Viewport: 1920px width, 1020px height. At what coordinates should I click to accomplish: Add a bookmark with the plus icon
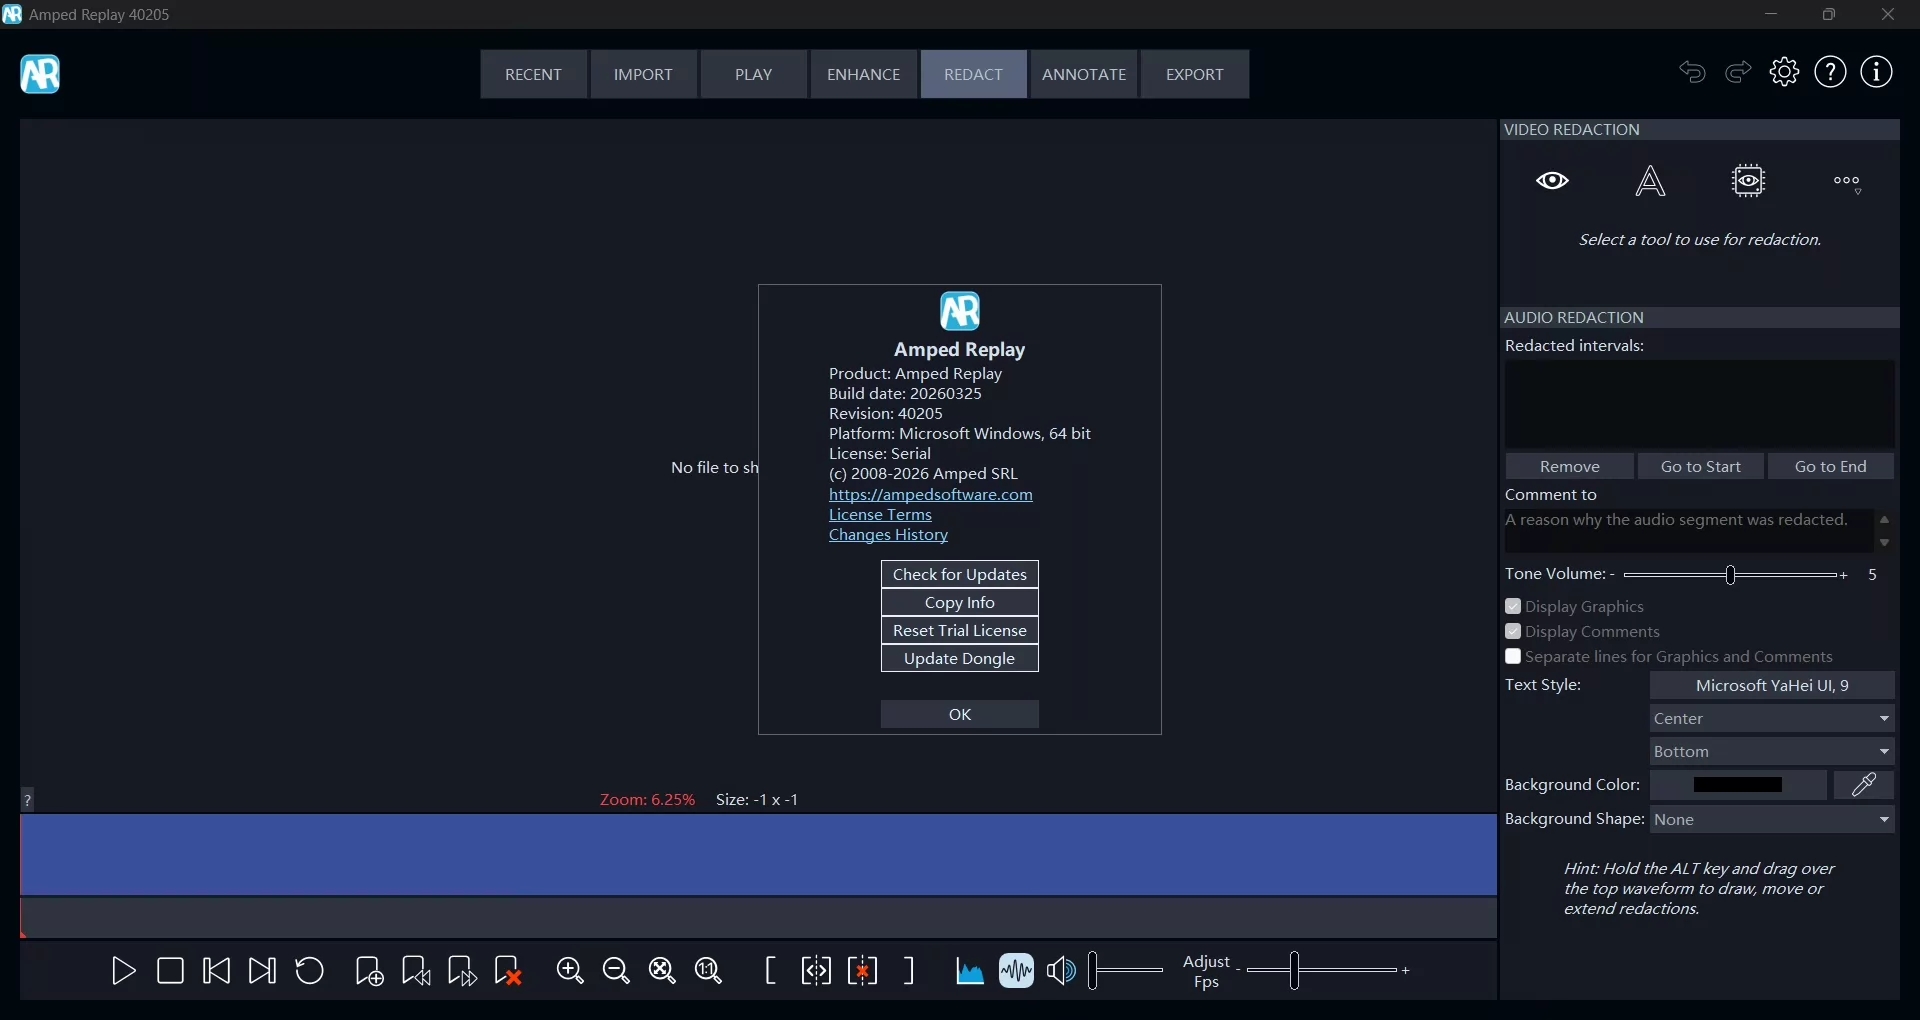[369, 972]
